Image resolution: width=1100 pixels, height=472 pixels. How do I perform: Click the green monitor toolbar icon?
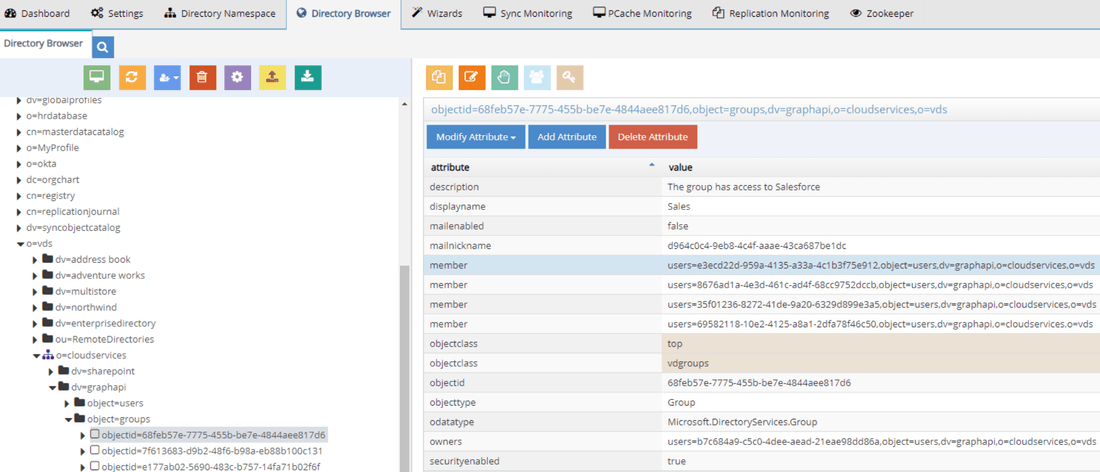[x=97, y=77]
